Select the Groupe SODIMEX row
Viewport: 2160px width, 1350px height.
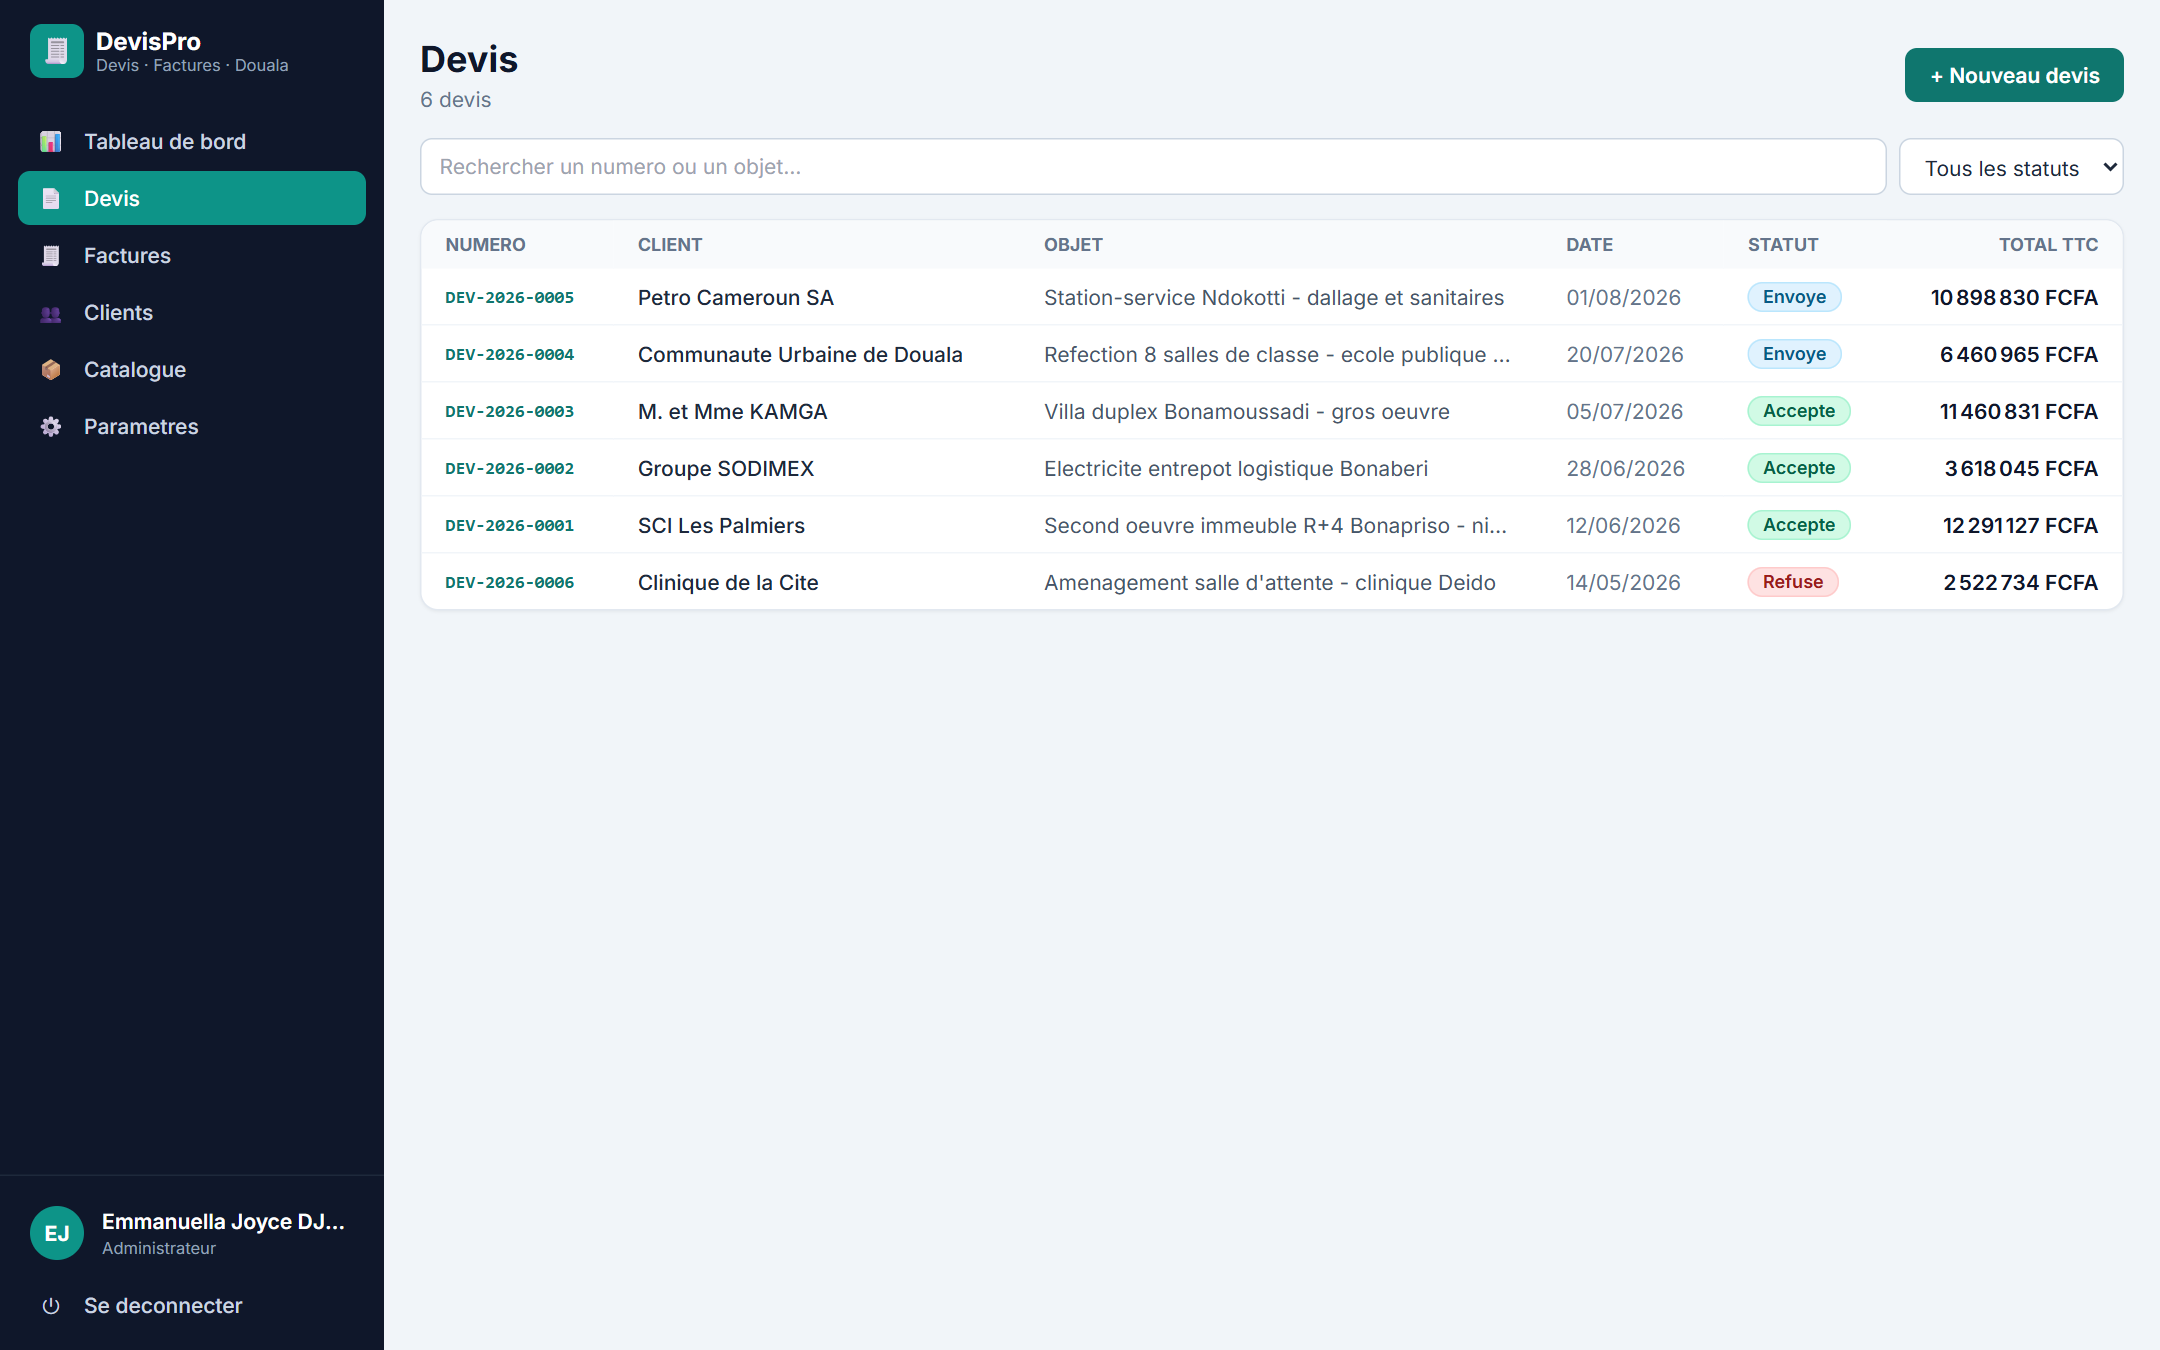(1271, 469)
